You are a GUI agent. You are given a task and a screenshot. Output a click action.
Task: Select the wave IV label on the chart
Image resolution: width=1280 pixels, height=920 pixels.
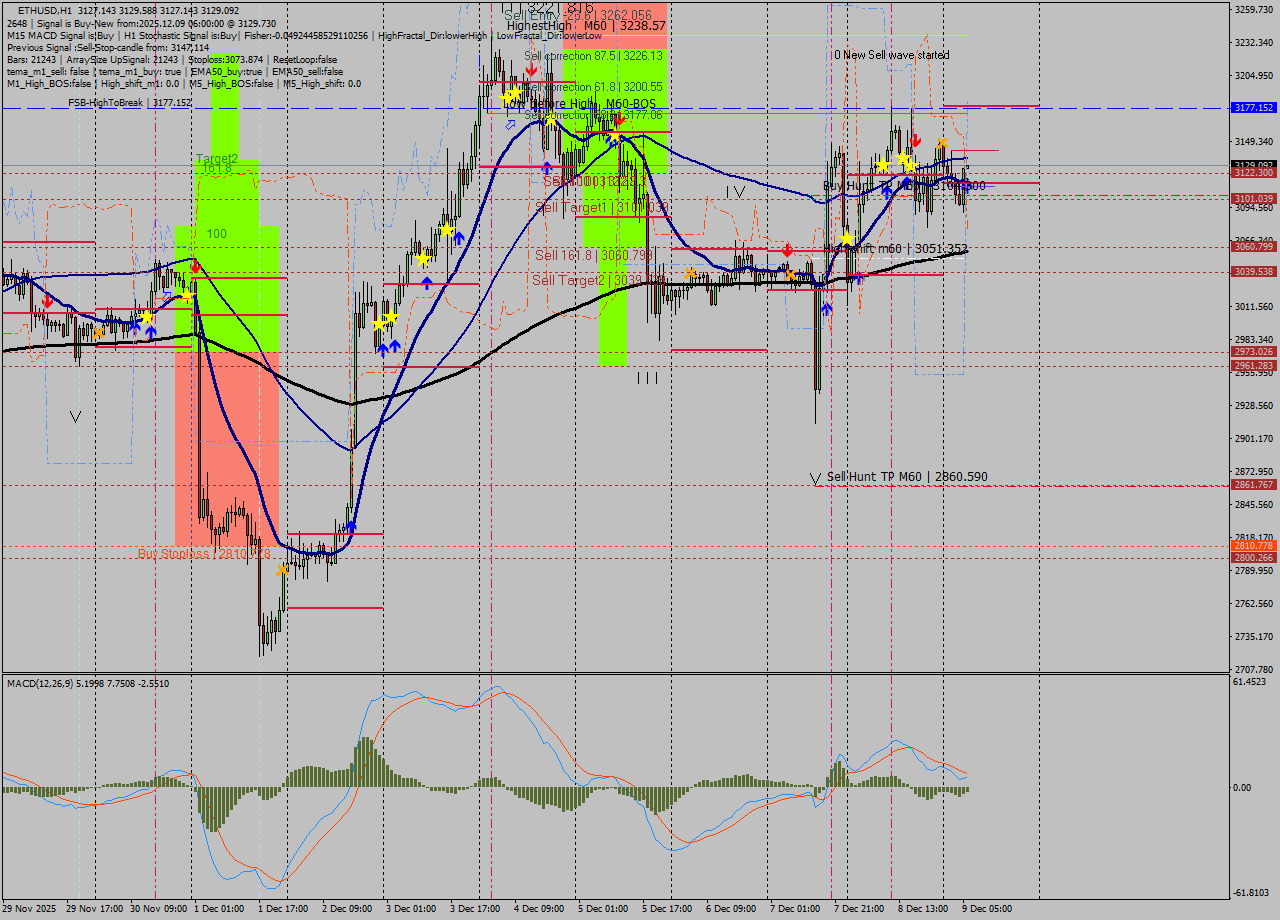(735, 191)
